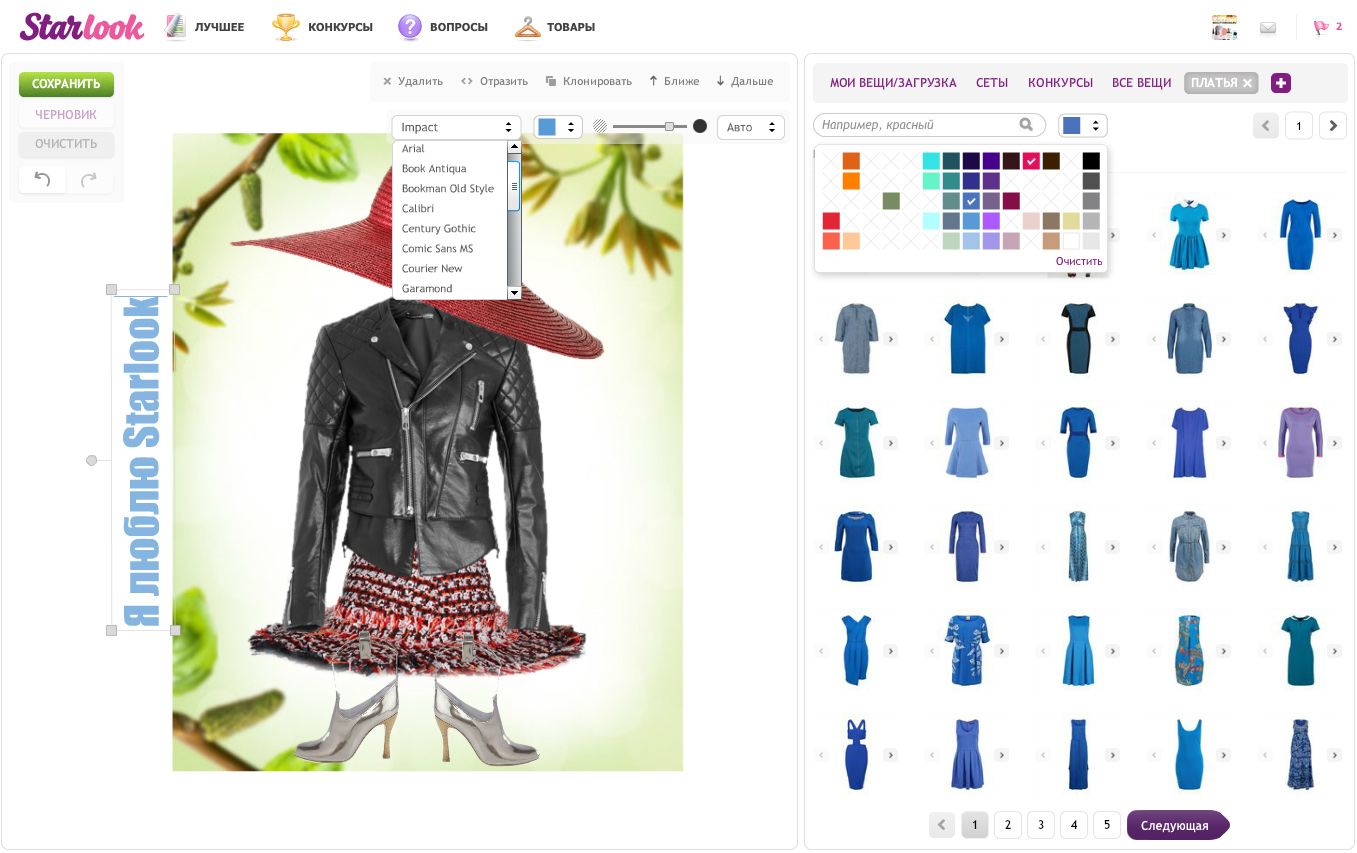Image resolution: width=1357 pixels, height=853 pixels.
Task: Go to the Следующая page
Action: (x=1177, y=825)
